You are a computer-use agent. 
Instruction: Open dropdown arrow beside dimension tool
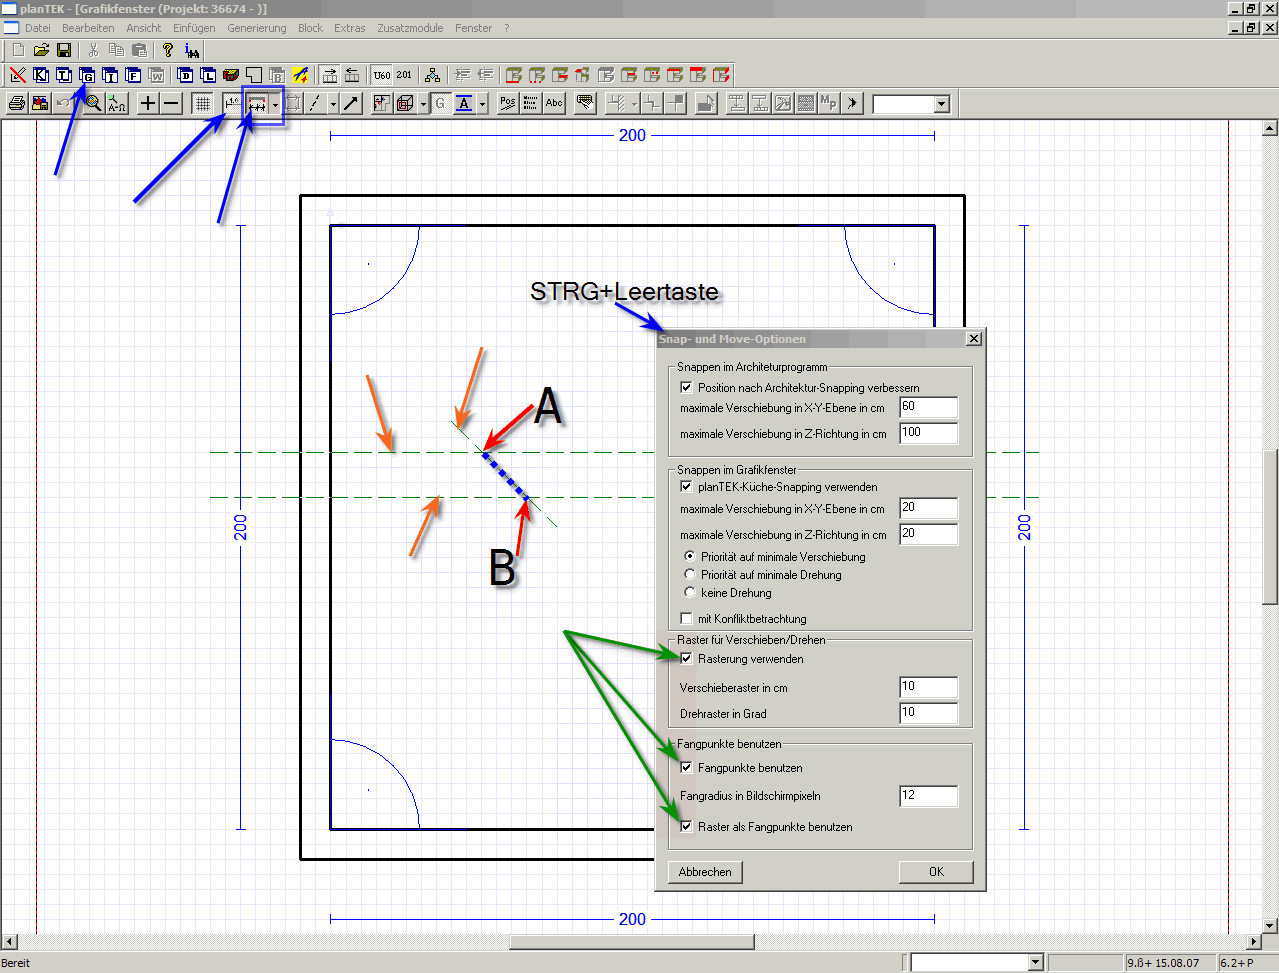(275, 104)
